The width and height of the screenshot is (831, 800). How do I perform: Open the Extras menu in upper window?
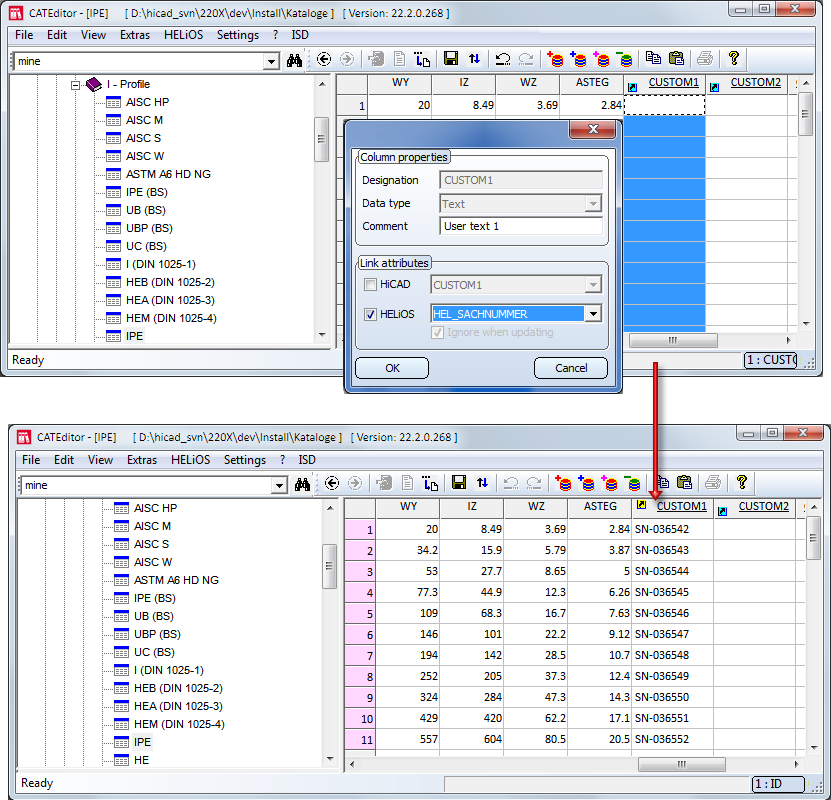(x=134, y=35)
